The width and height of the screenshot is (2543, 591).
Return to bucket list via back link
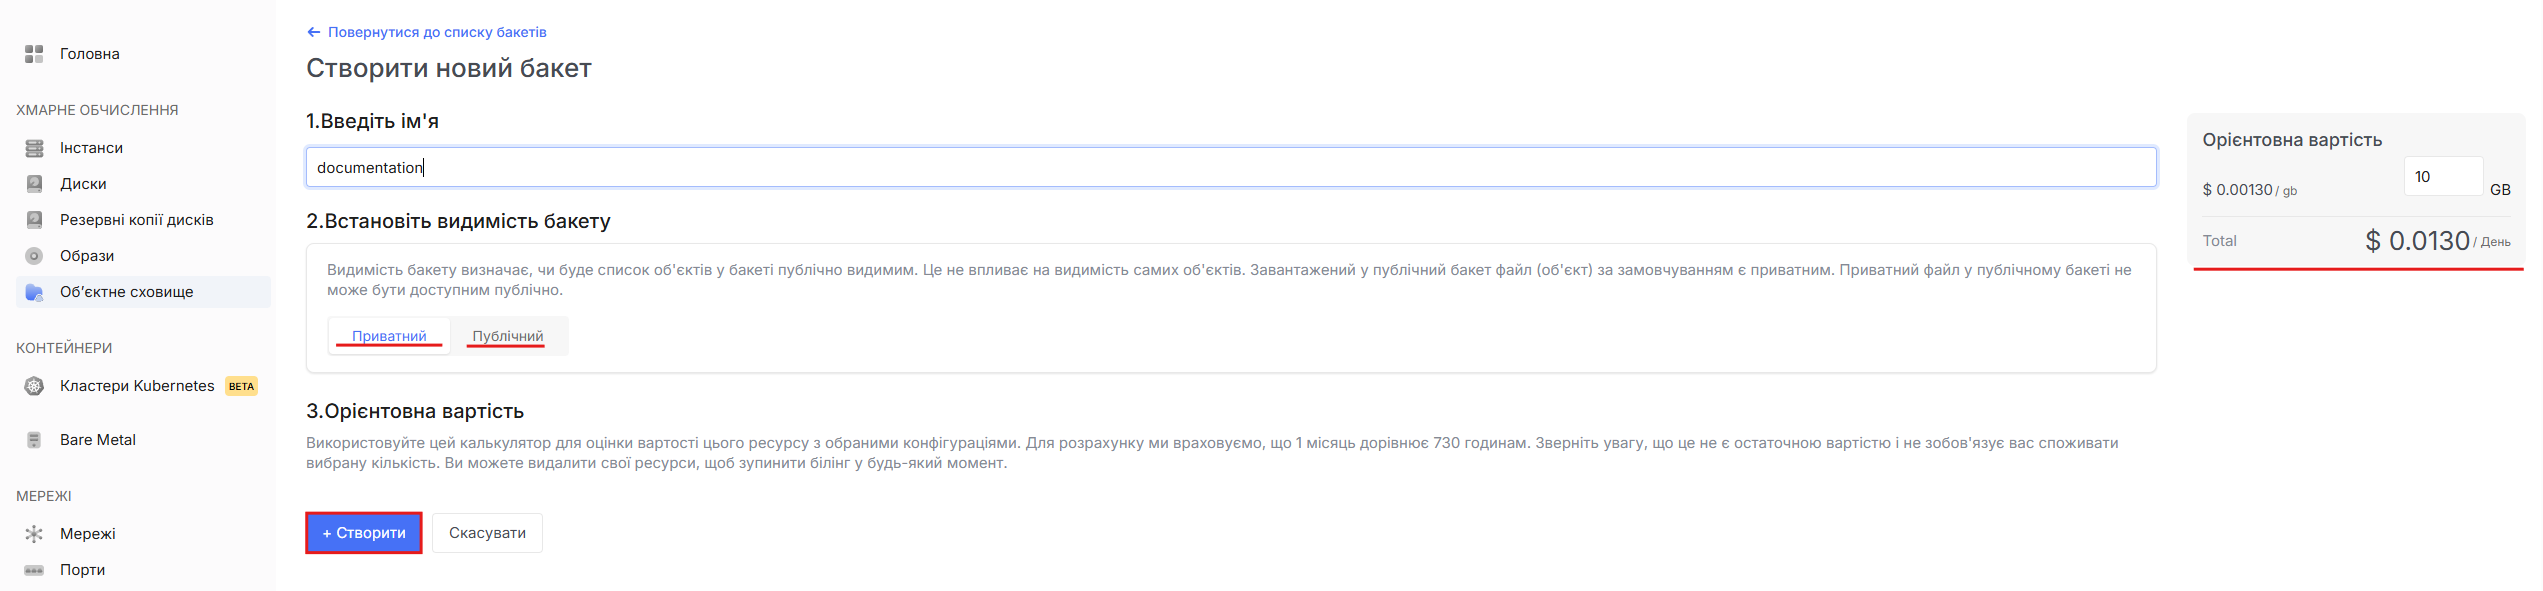(427, 32)
